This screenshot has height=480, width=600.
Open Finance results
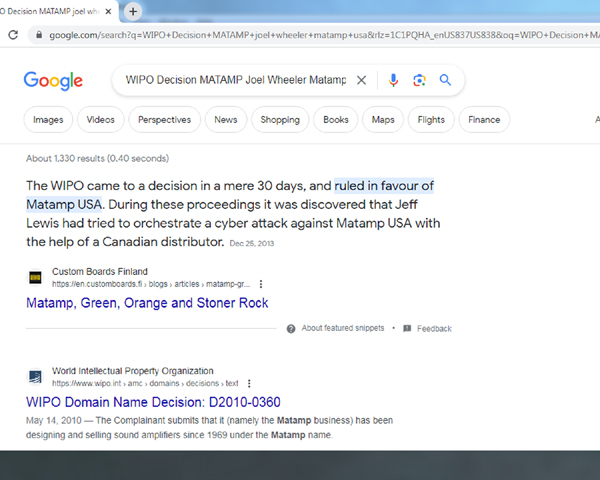click(484, 119)
